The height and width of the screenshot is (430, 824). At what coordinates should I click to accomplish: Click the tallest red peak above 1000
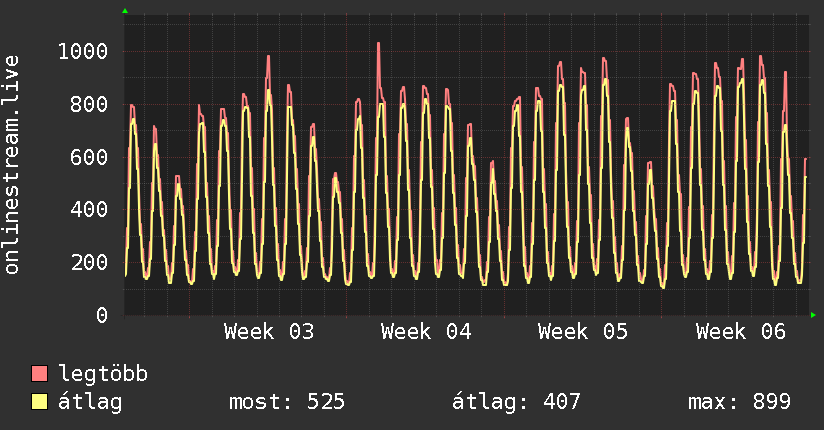378,44
